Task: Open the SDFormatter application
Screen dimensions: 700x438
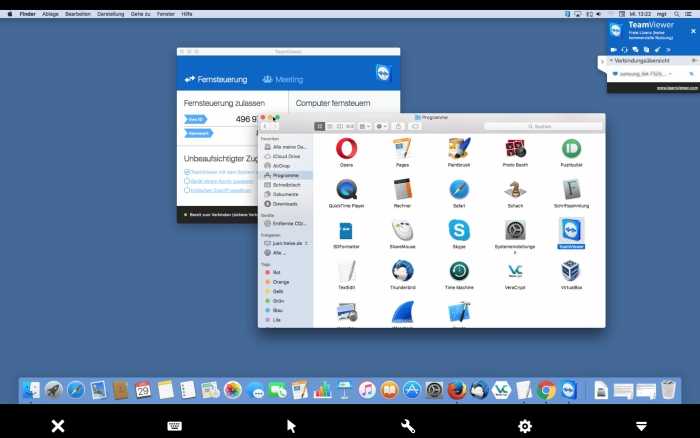Action: coord(346,231)
